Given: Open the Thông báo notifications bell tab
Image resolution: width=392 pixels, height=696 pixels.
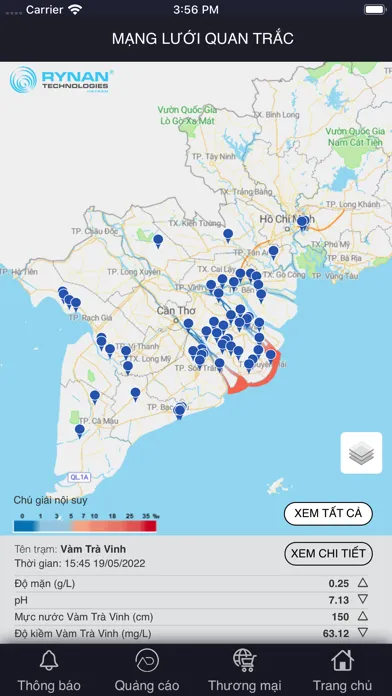Looking at the screenshot, I should point(49,670).
